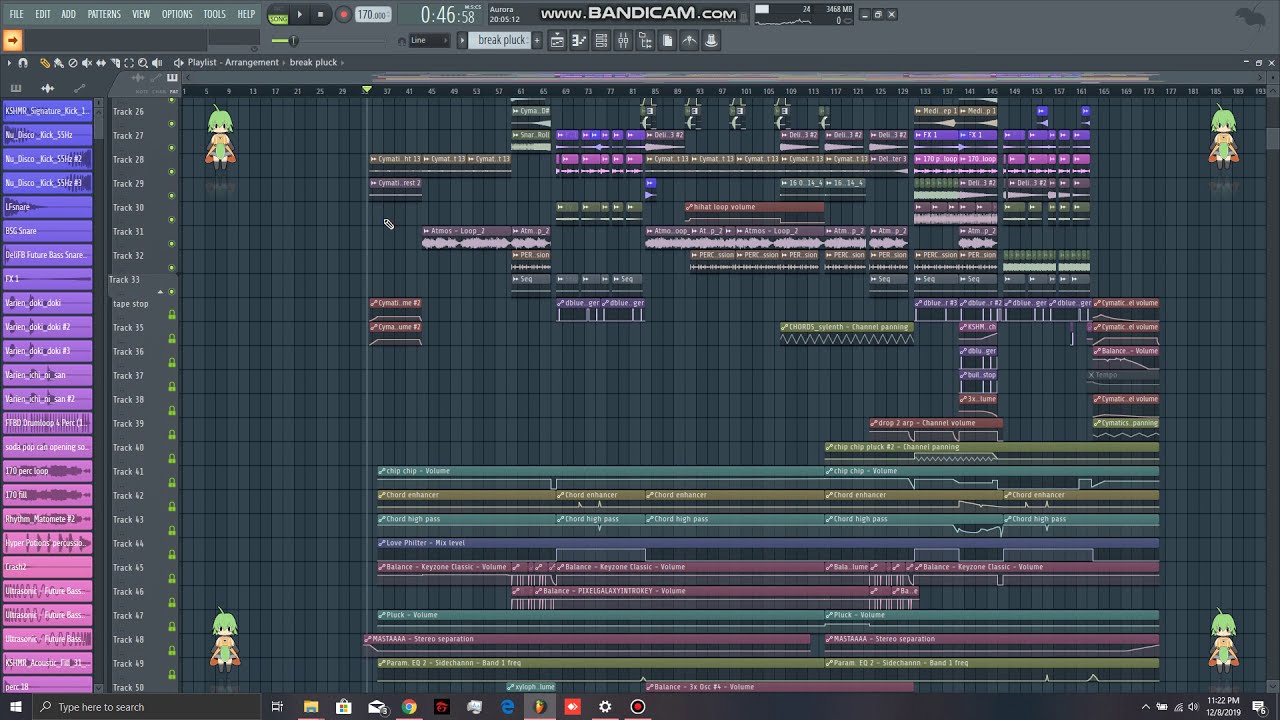Screen dimensions: 1280x720
Task: Toggle the lock on Track 45
Action: (x=172, y=578)
